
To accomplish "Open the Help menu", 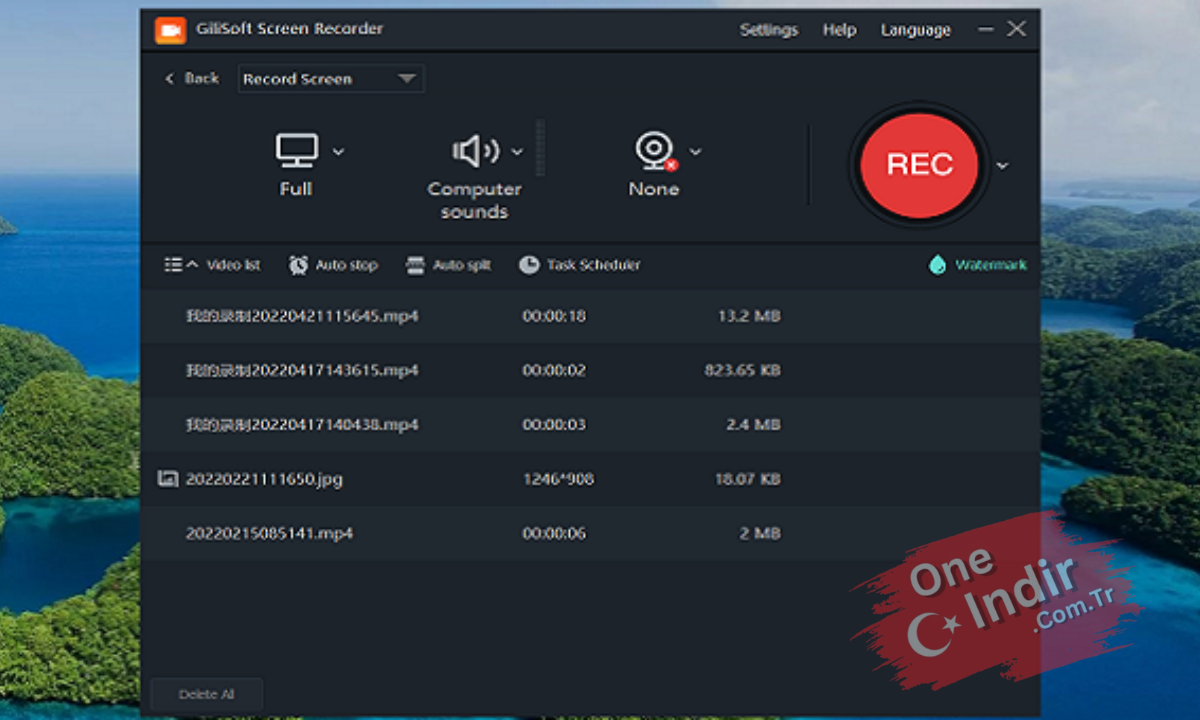I will [x=839, y=30].
